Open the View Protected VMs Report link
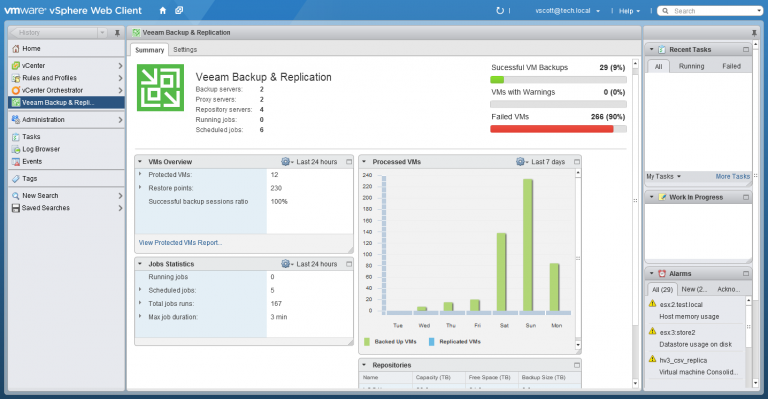 coord(180,242)
